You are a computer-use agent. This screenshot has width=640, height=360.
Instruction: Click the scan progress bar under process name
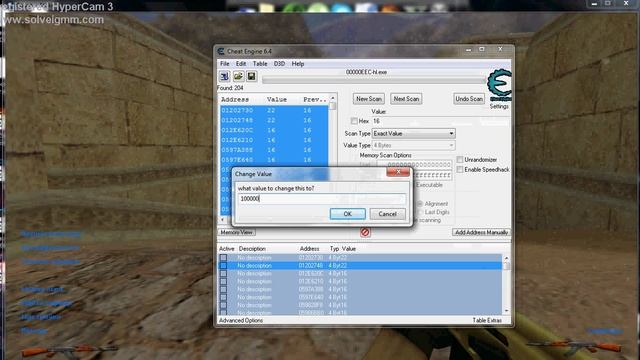coord(373,80)
